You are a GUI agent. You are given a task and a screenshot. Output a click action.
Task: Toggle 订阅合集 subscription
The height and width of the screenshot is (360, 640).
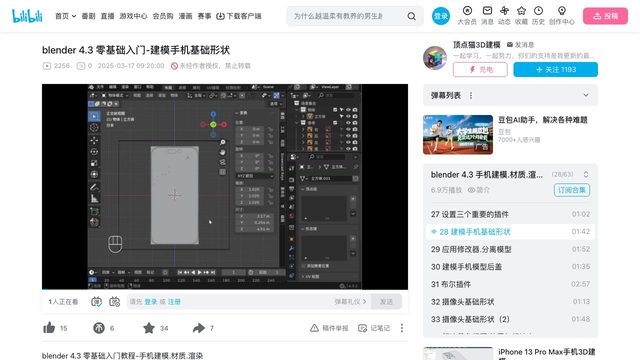click(x=572, y=190)
